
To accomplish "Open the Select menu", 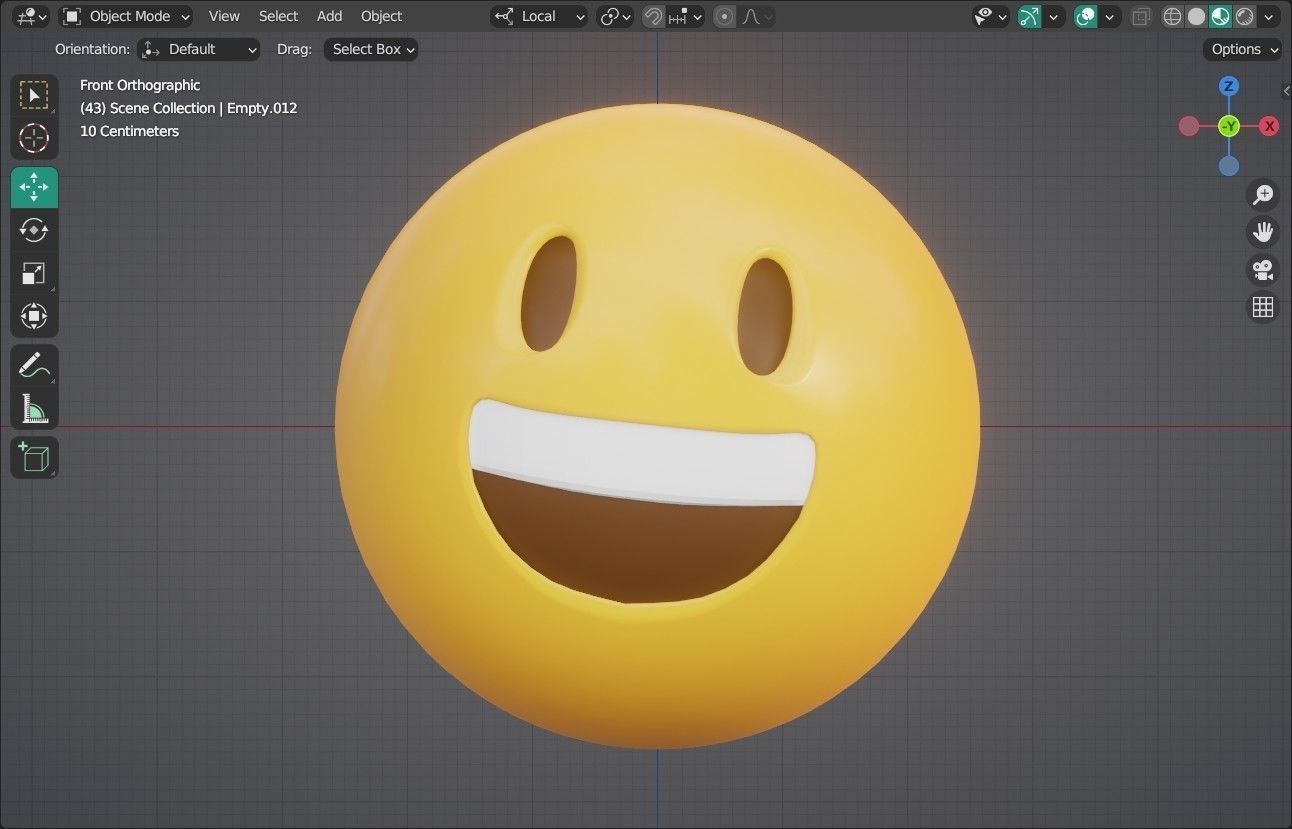I will (278, 16).
